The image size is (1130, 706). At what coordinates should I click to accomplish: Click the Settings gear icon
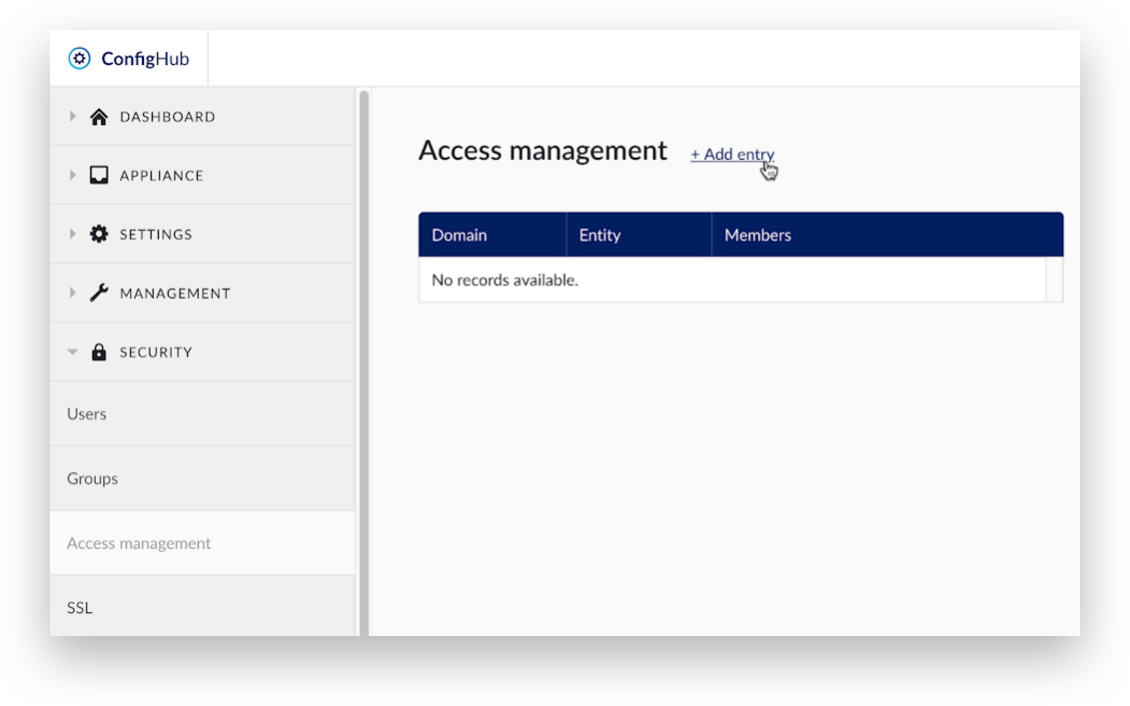(x=99, y=234)
